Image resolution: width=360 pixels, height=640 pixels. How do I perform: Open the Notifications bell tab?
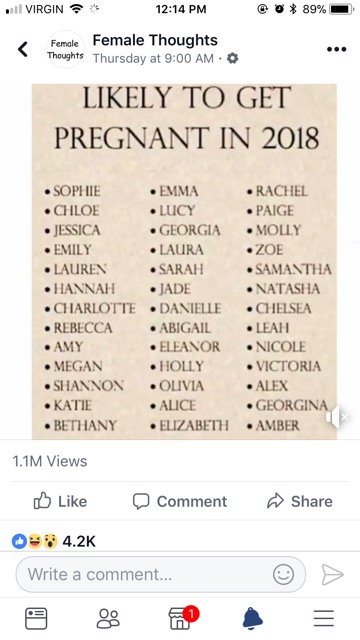pos(253,618)
